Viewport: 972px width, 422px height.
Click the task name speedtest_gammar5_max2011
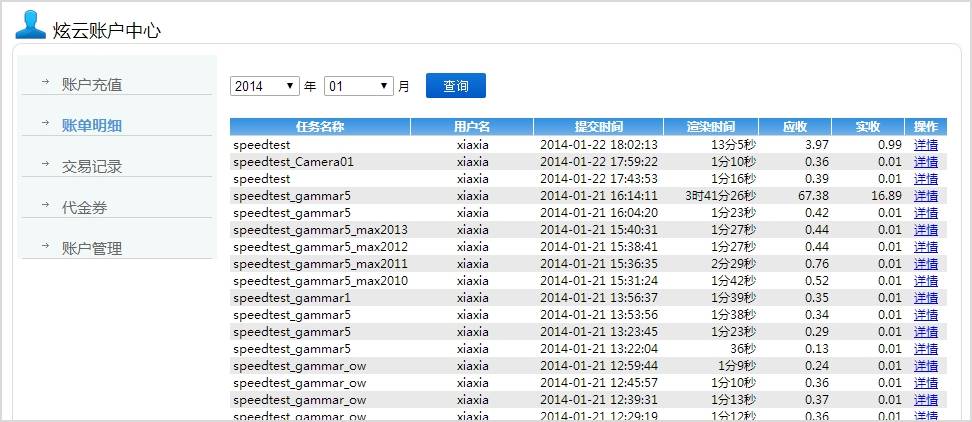(320, 264)
